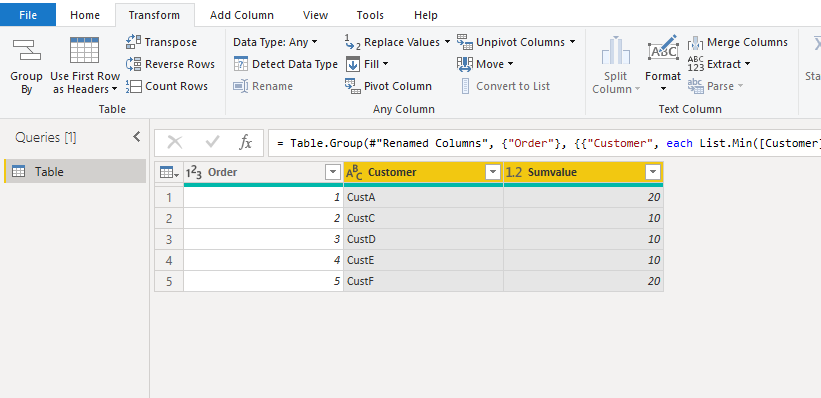The image size is (821, 398).
Task: Click the Transpose button
Action: (161, 42)
